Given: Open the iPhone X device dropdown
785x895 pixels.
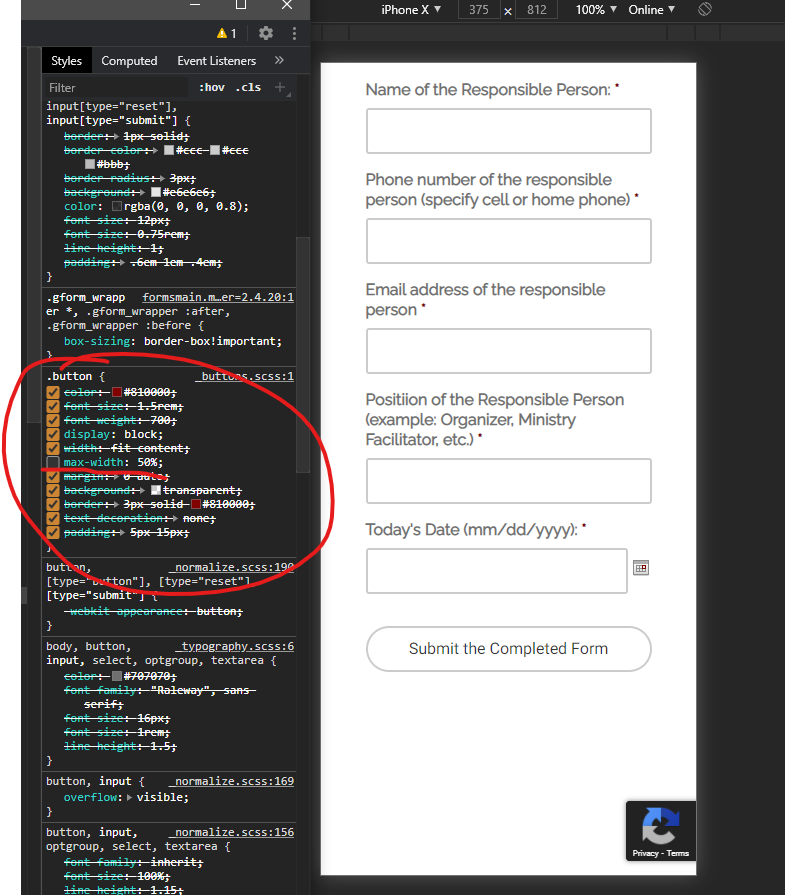Looking at the screenshot, I should click(x=411, y=10).
